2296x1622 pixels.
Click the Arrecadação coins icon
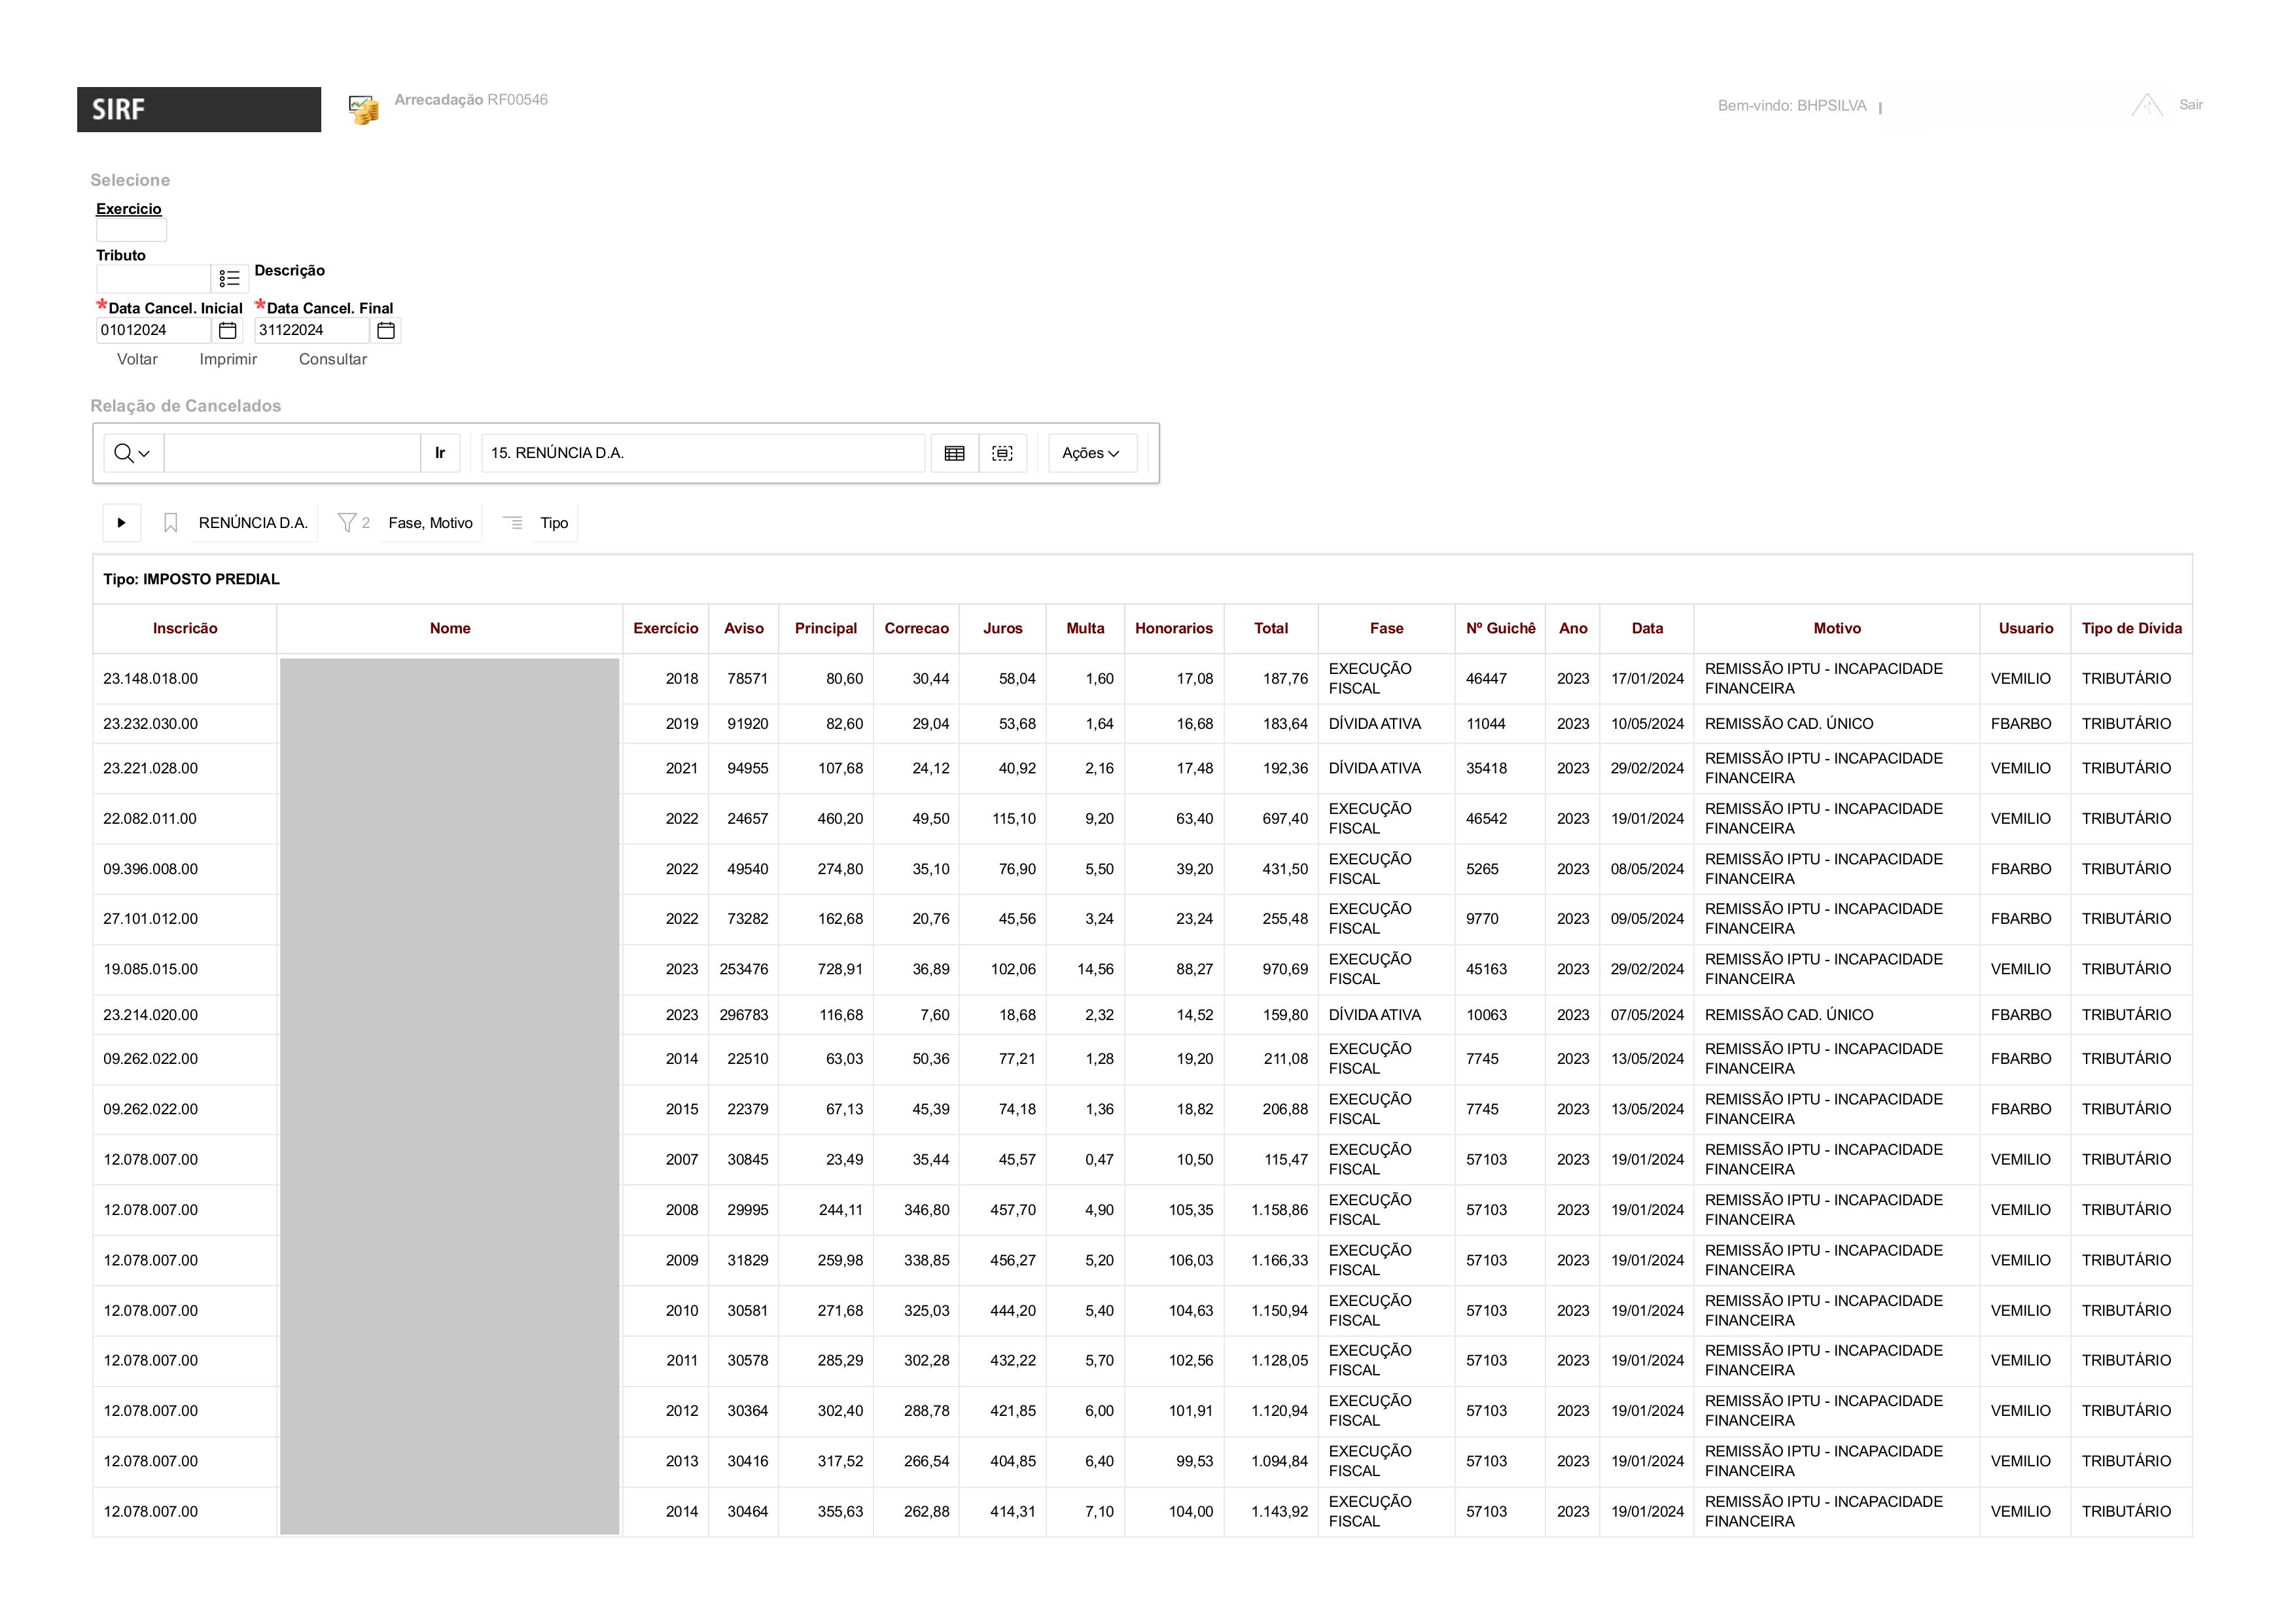[x=363, y=109]
